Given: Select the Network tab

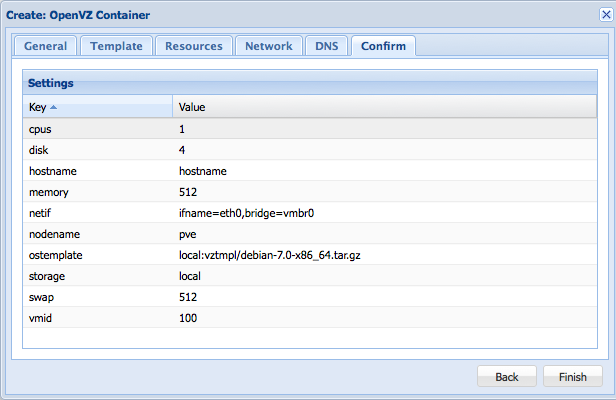Looking at the screenshot, I should [x=269, y=46].
